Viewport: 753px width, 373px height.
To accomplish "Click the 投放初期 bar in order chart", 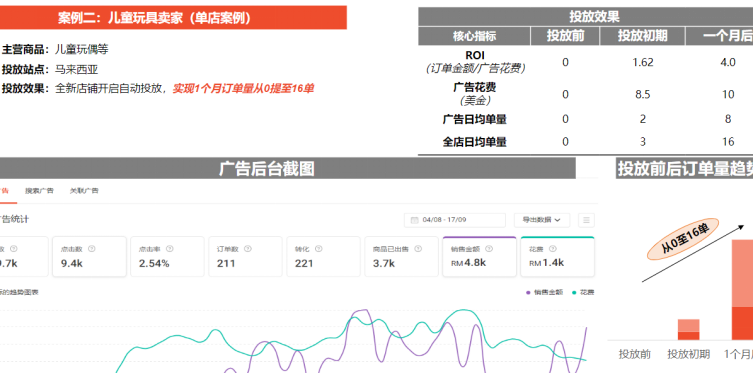I will coord(689,330).
